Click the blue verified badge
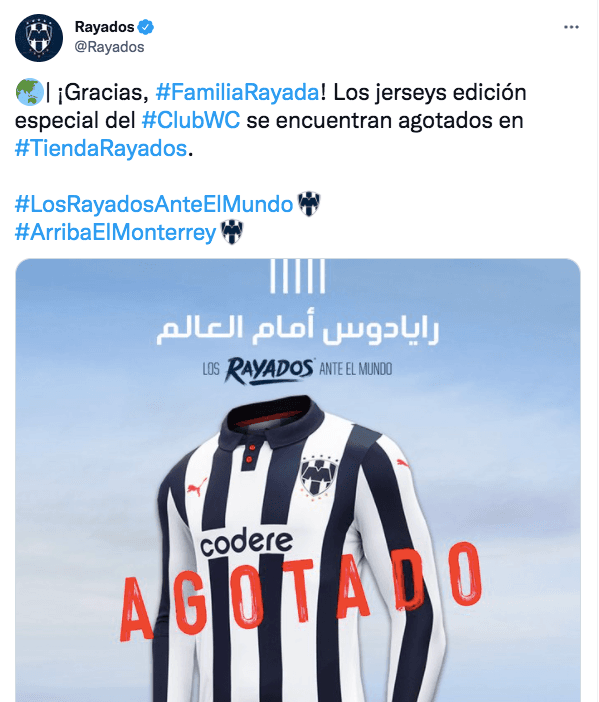Viewport: 599px width, 702px height. pos(145,27)
